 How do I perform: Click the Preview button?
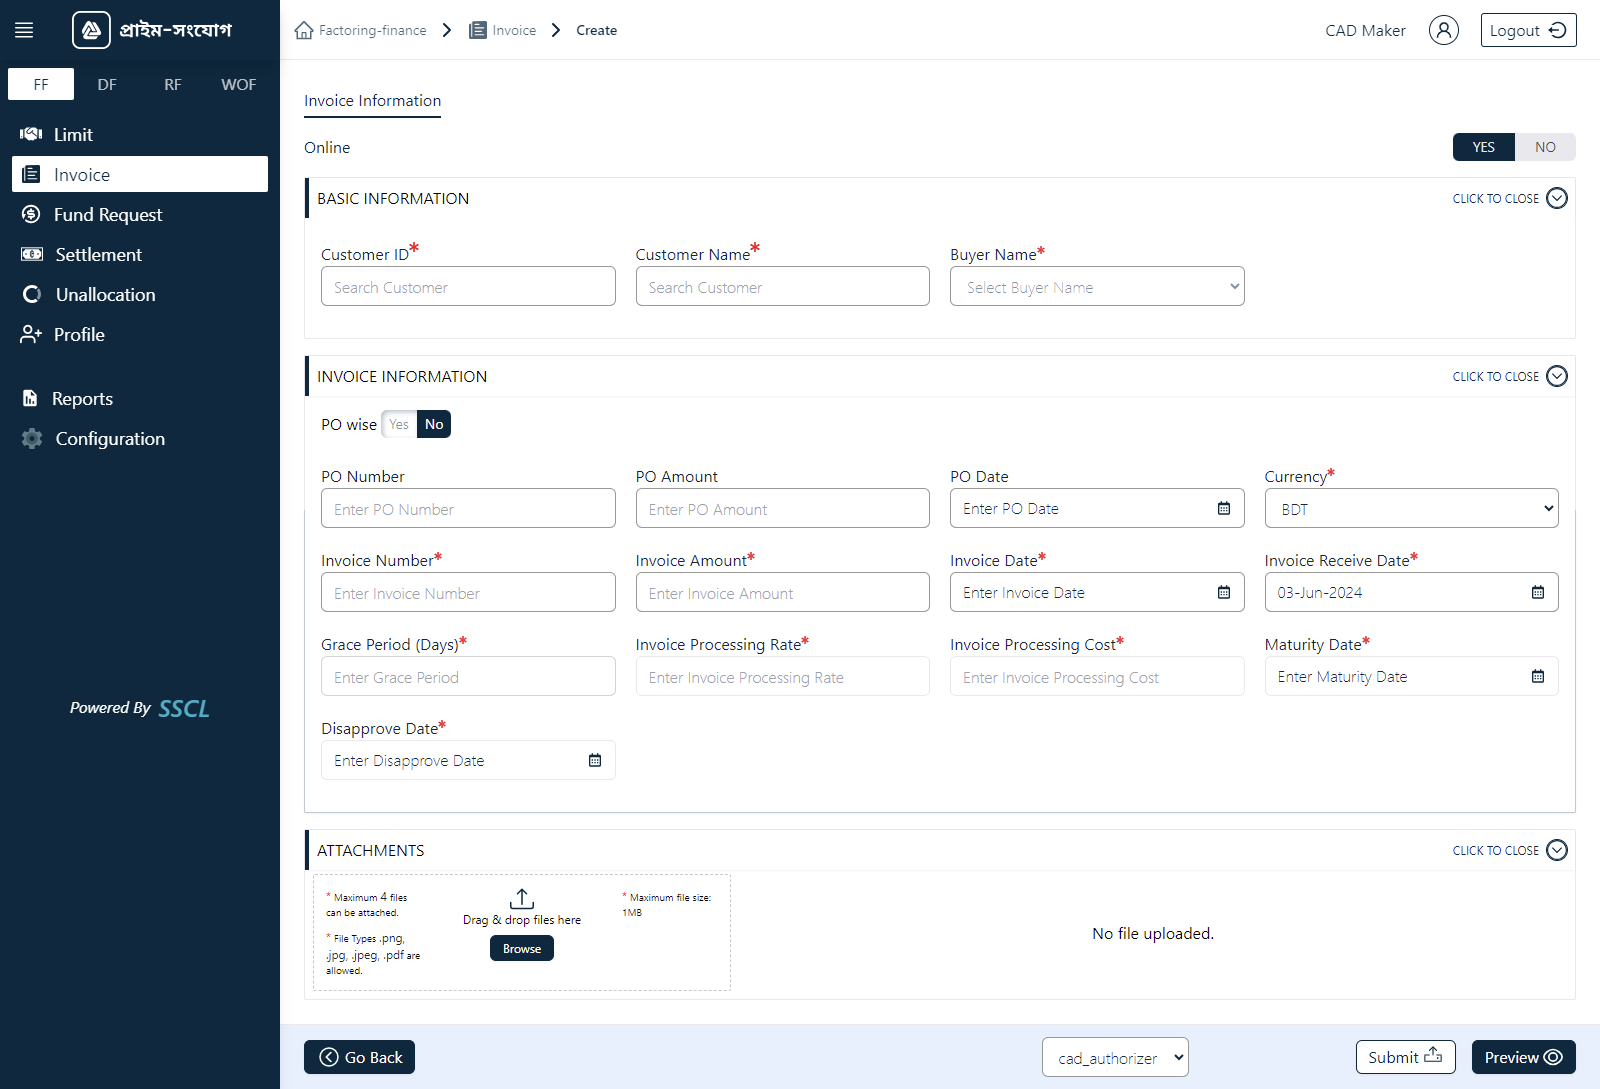tap(1523, 1057)
